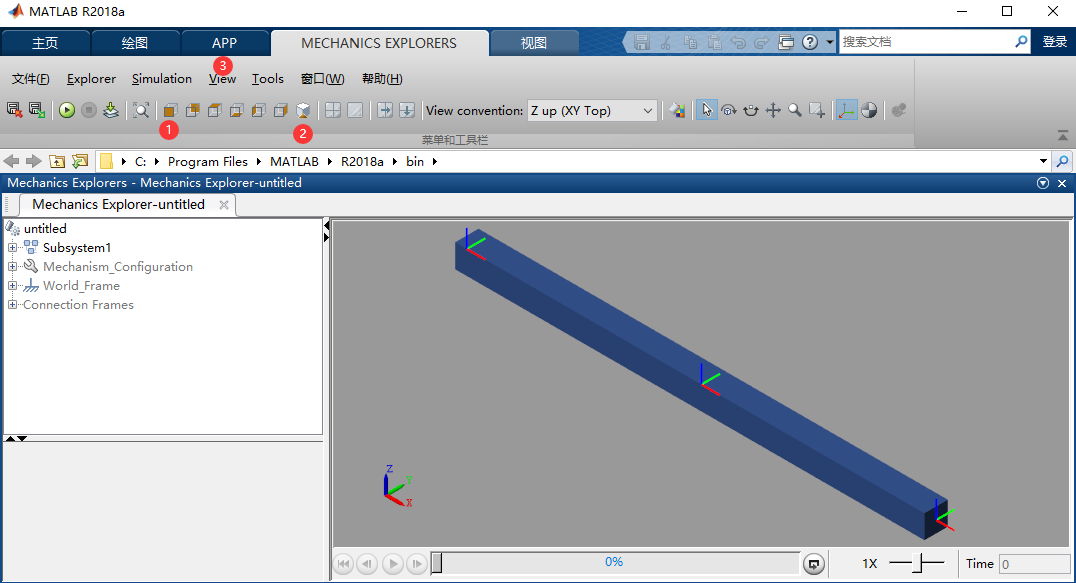Select the Right view cube icon

pyautogui.click(x=281, y=110)
